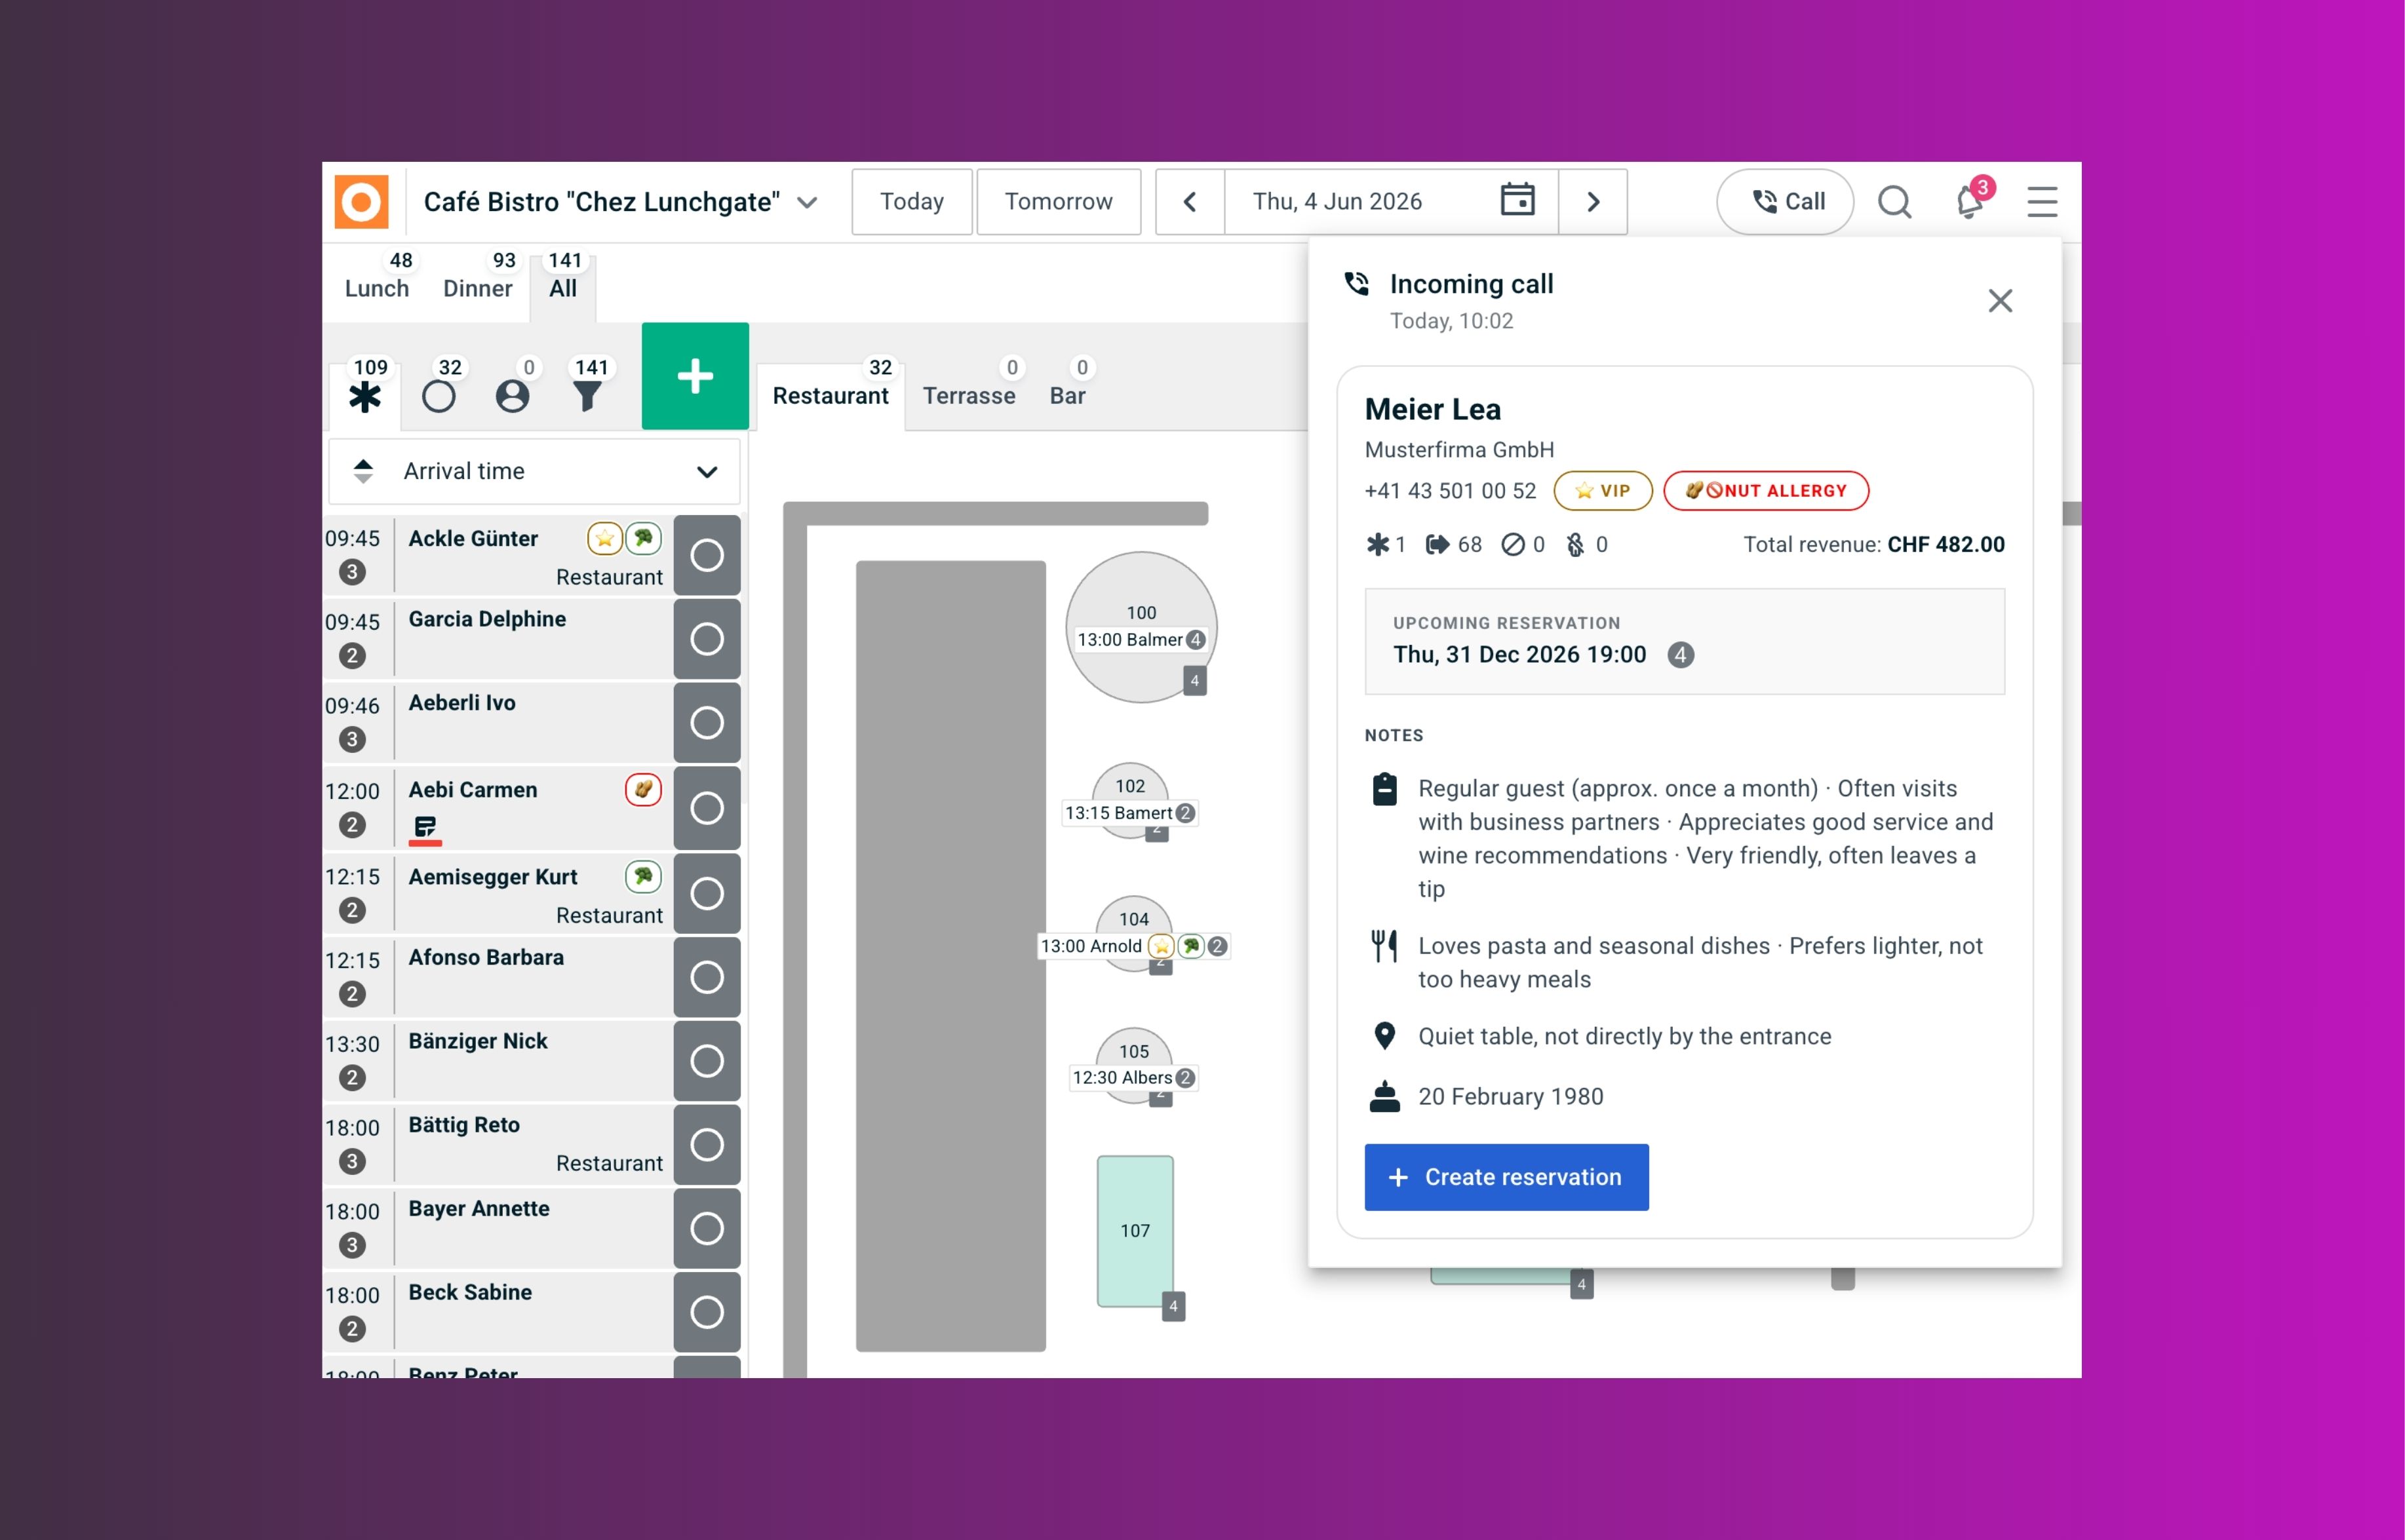The height and width of the screenshot is (1540, 2405).
Task: Toggle status circle for Aeberli Ivo
Action: point(707,723)
